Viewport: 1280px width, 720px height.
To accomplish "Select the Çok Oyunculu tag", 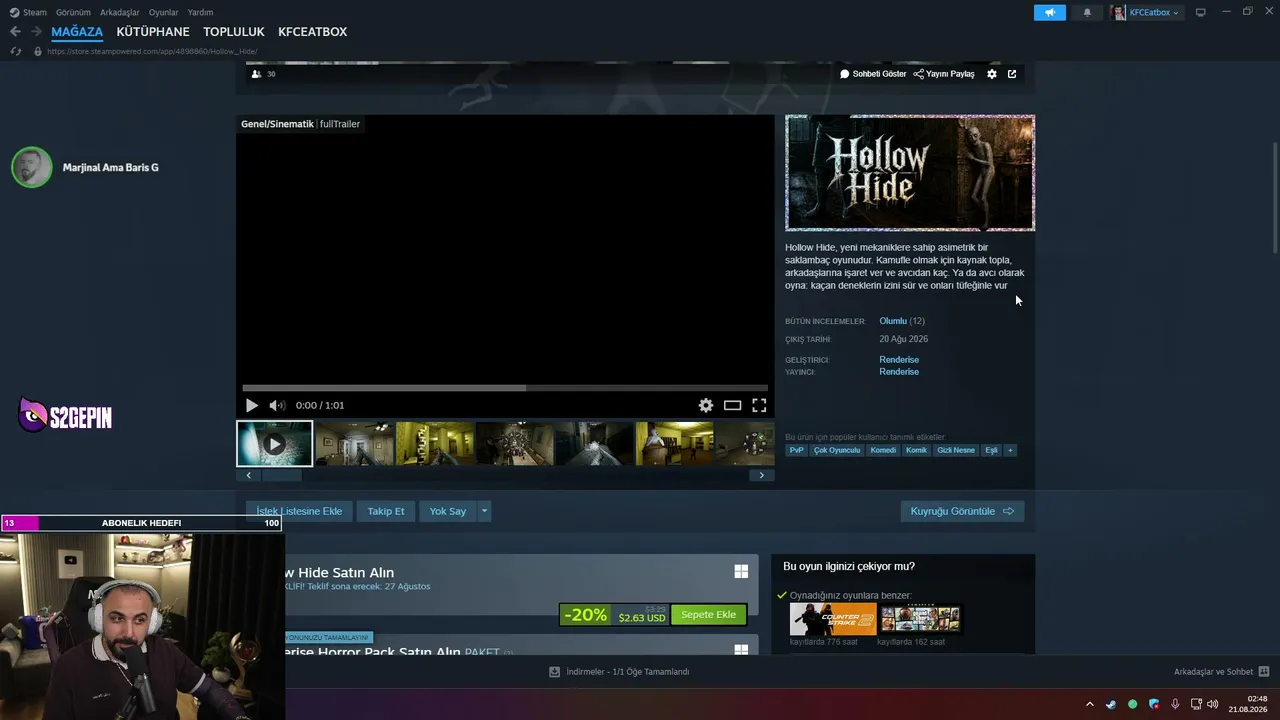I will [837, 450].
